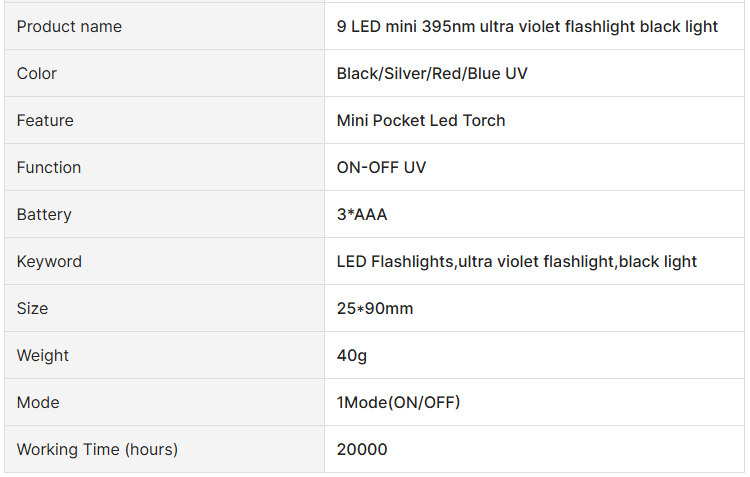Click the 'Product name' label cell
The height and width of the screenshot is (477, 750).
165,26
